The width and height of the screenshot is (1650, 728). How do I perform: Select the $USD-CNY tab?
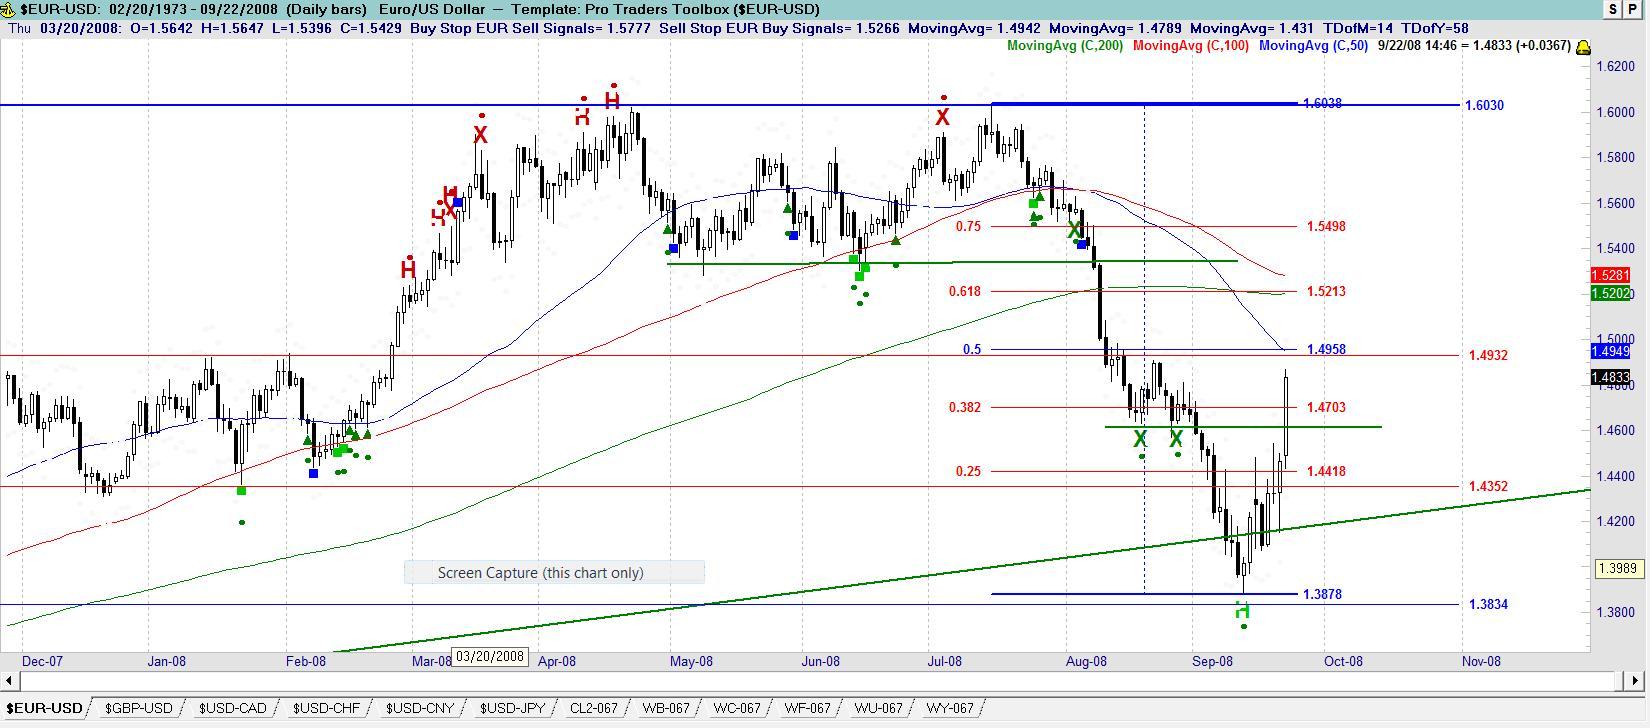pyautogui.click(x=419, y=708)
